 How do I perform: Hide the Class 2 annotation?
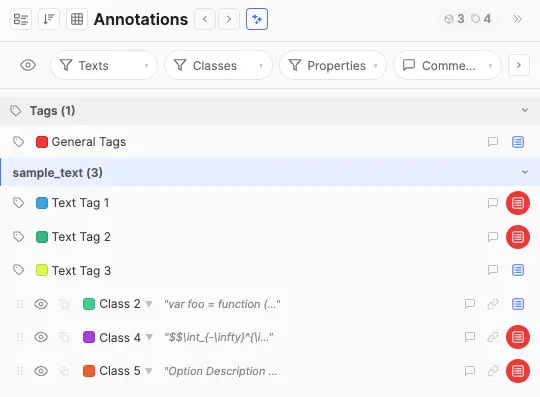[x=41, y=304]
